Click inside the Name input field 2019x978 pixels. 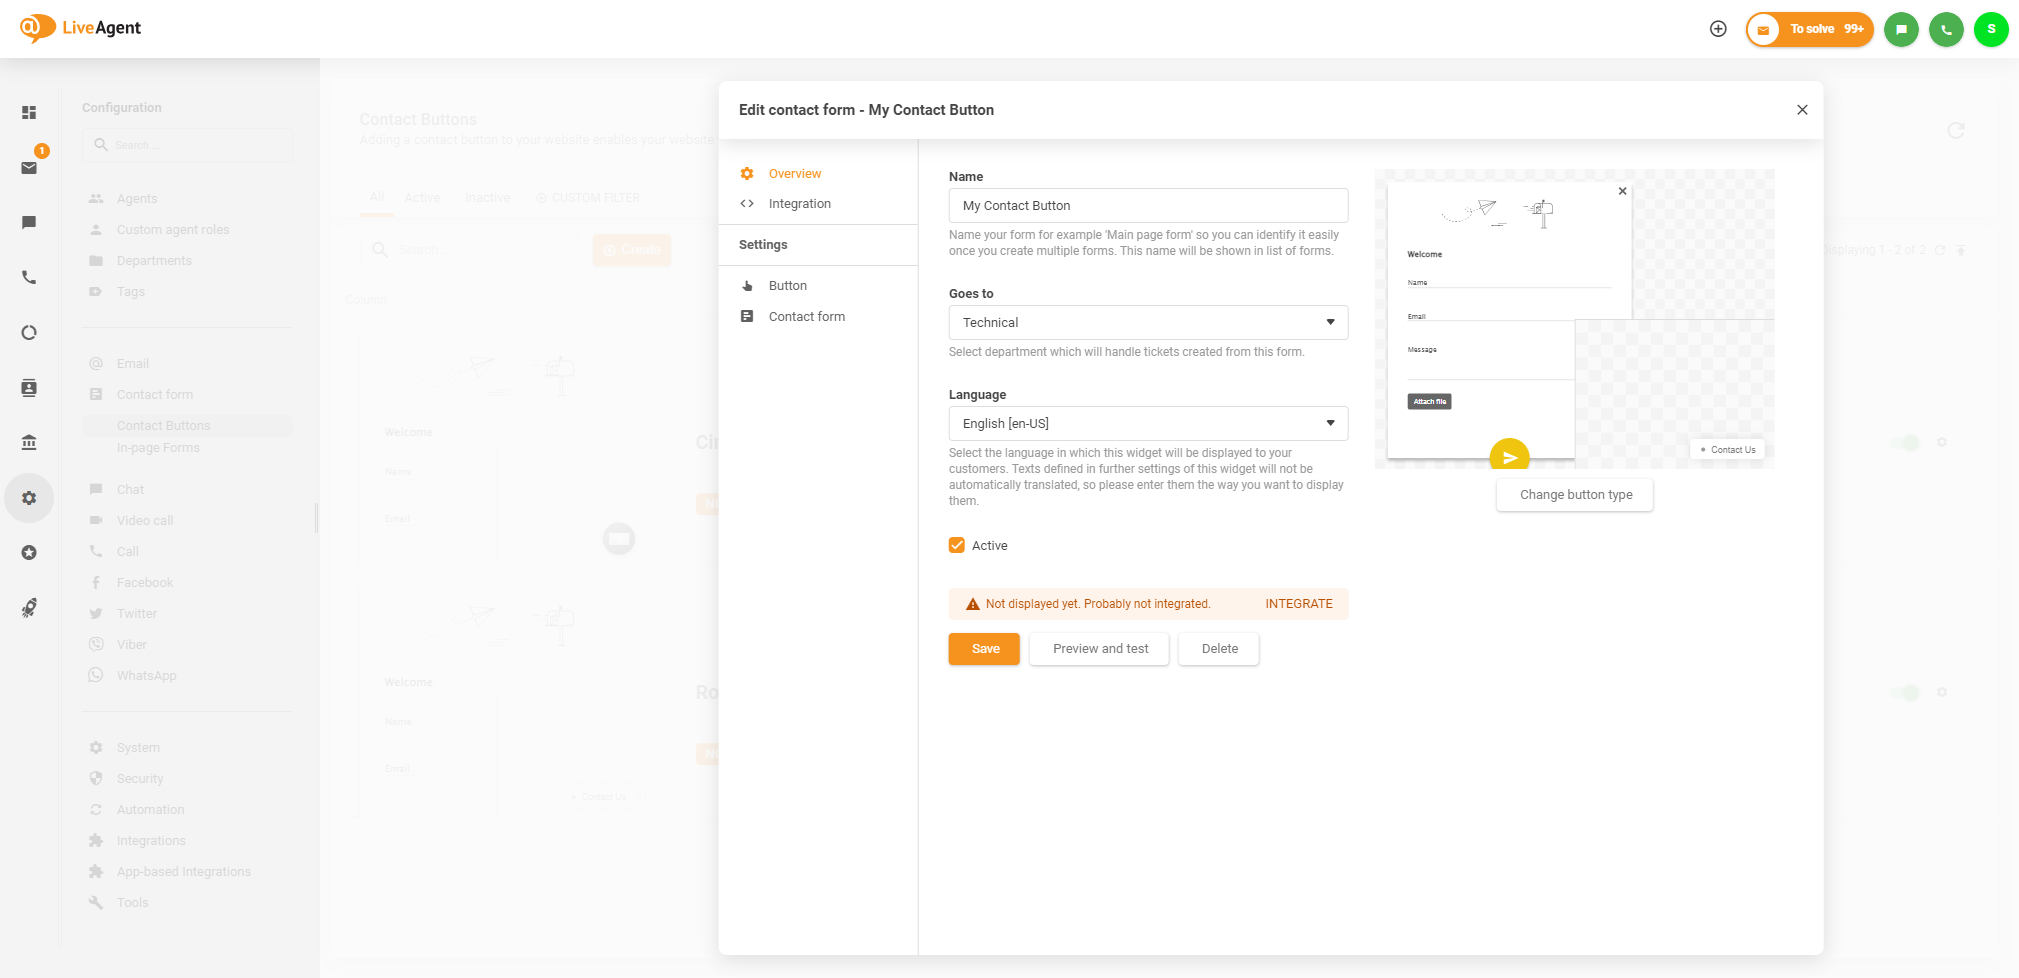tap(1147, 205)
